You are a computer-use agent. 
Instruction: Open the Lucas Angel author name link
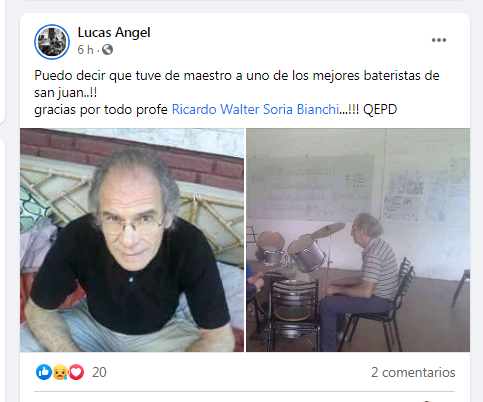[x=114, y=32]
